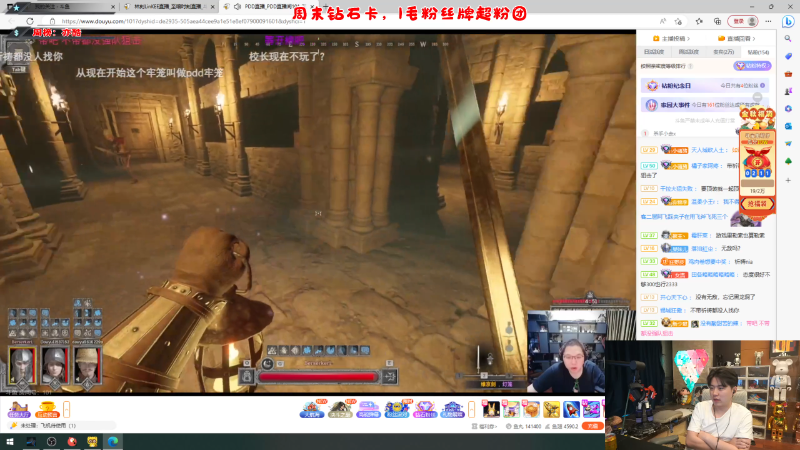Expand the gift activities arrow
Image resolution: width=800 pixels, height=450 pixels.
[x=471, y=409]
